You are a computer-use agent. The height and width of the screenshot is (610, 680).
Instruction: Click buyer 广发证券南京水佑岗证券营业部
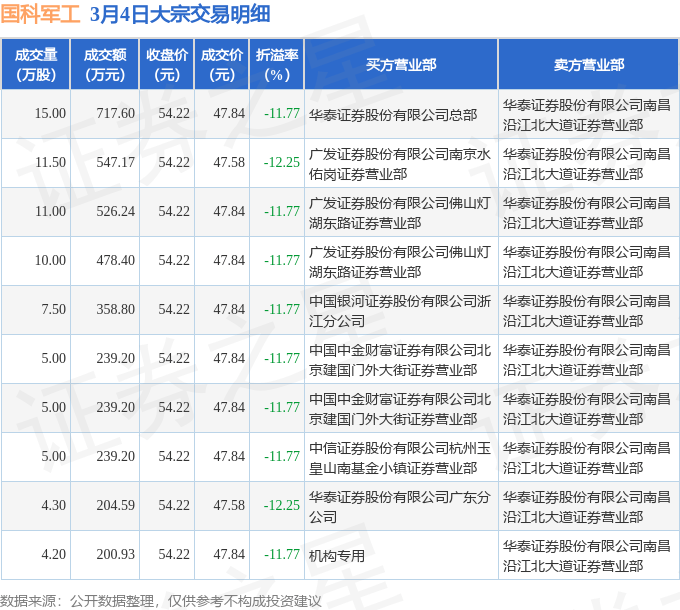tap(399, 164)
